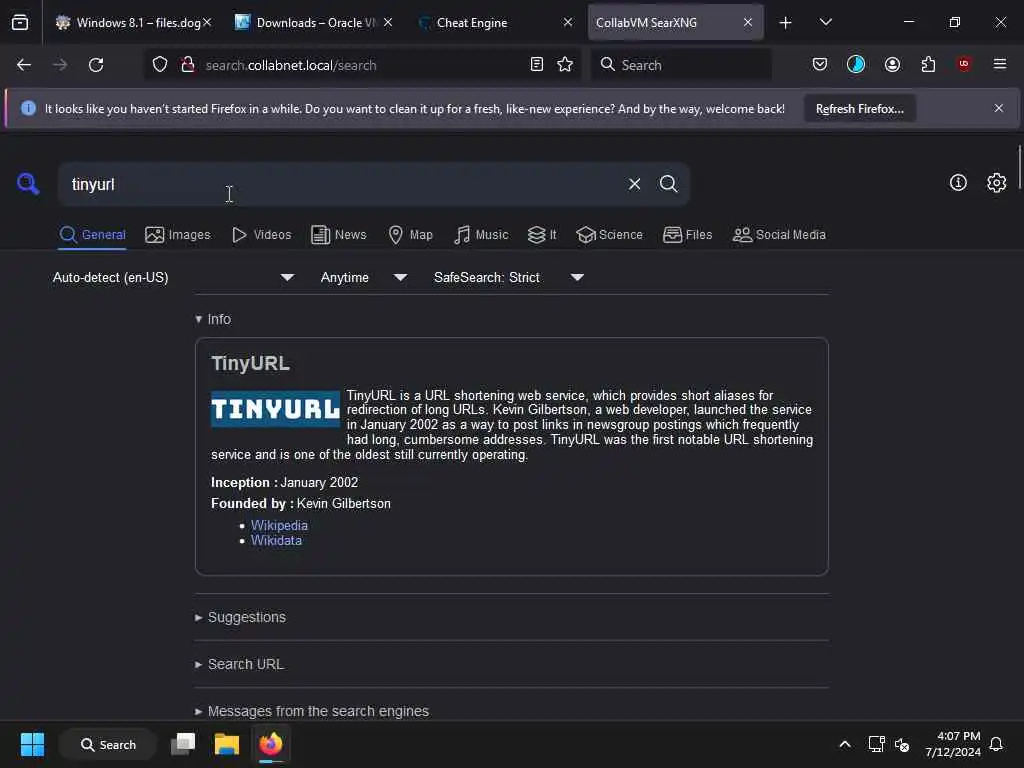
Task: Open the taskbar Search box
Action: (x=108, y=744)
